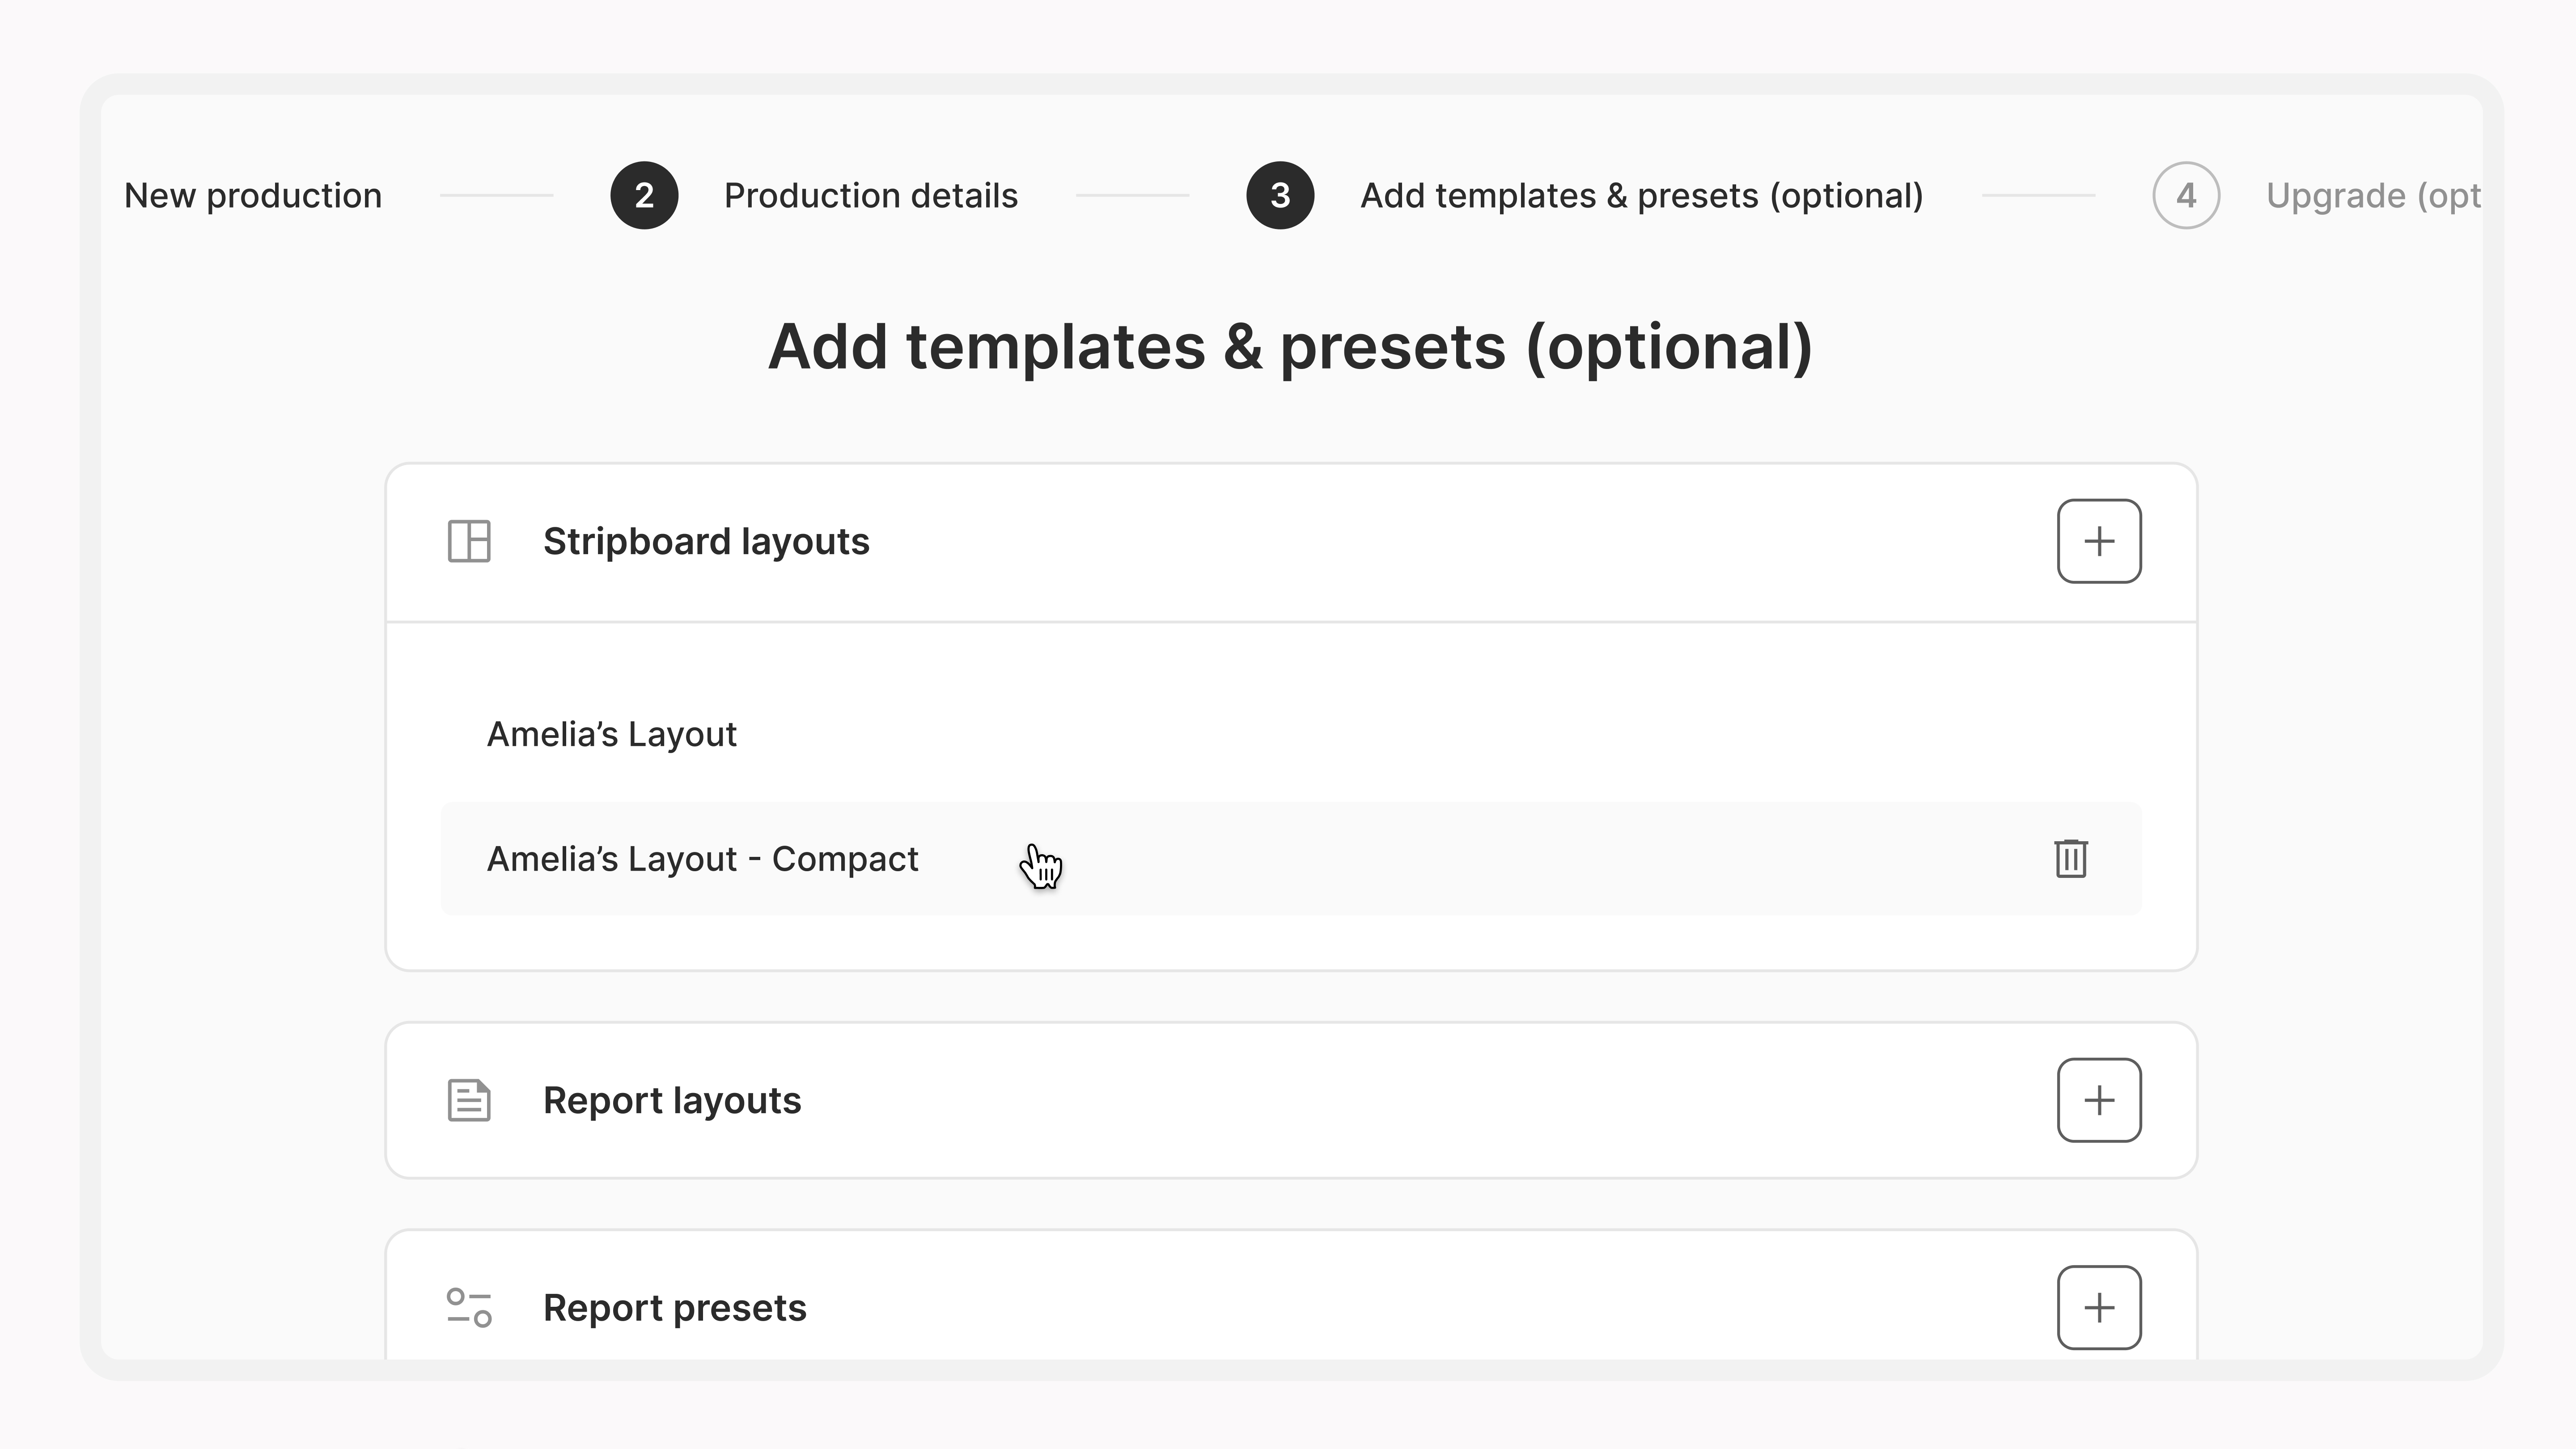This screenshot has height=1449, width=2576.
Task: Add a new Stripboard layout
Action: click(2098, 541)
